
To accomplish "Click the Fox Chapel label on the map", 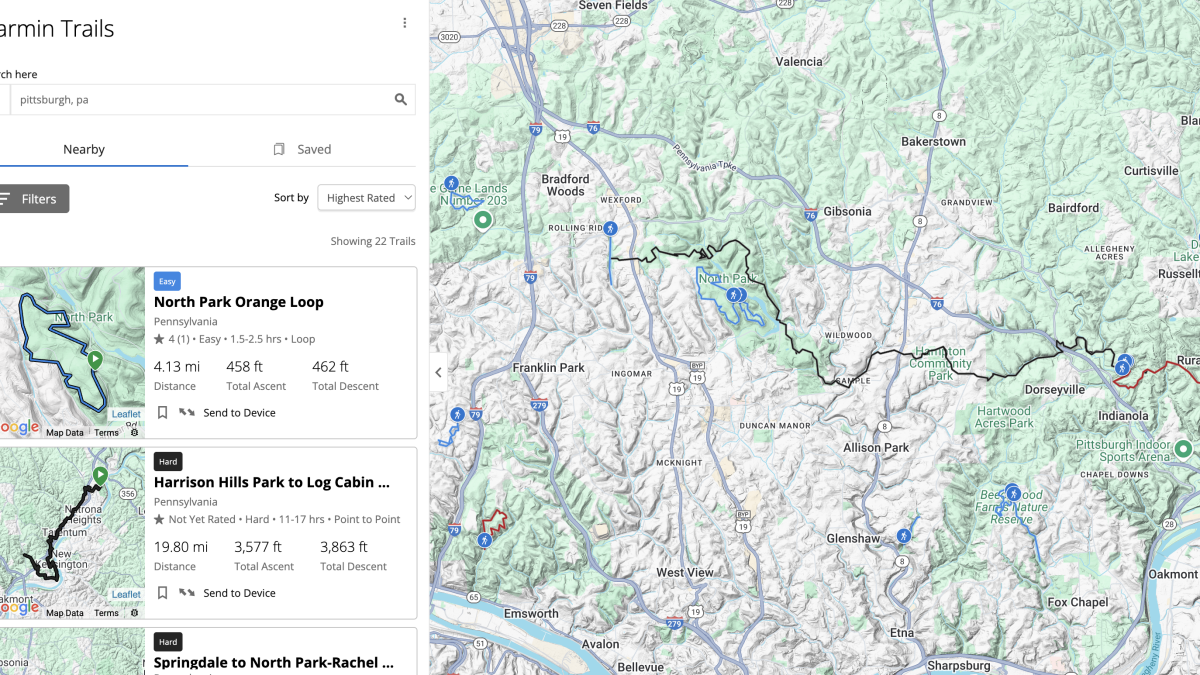I will 1076,602.
